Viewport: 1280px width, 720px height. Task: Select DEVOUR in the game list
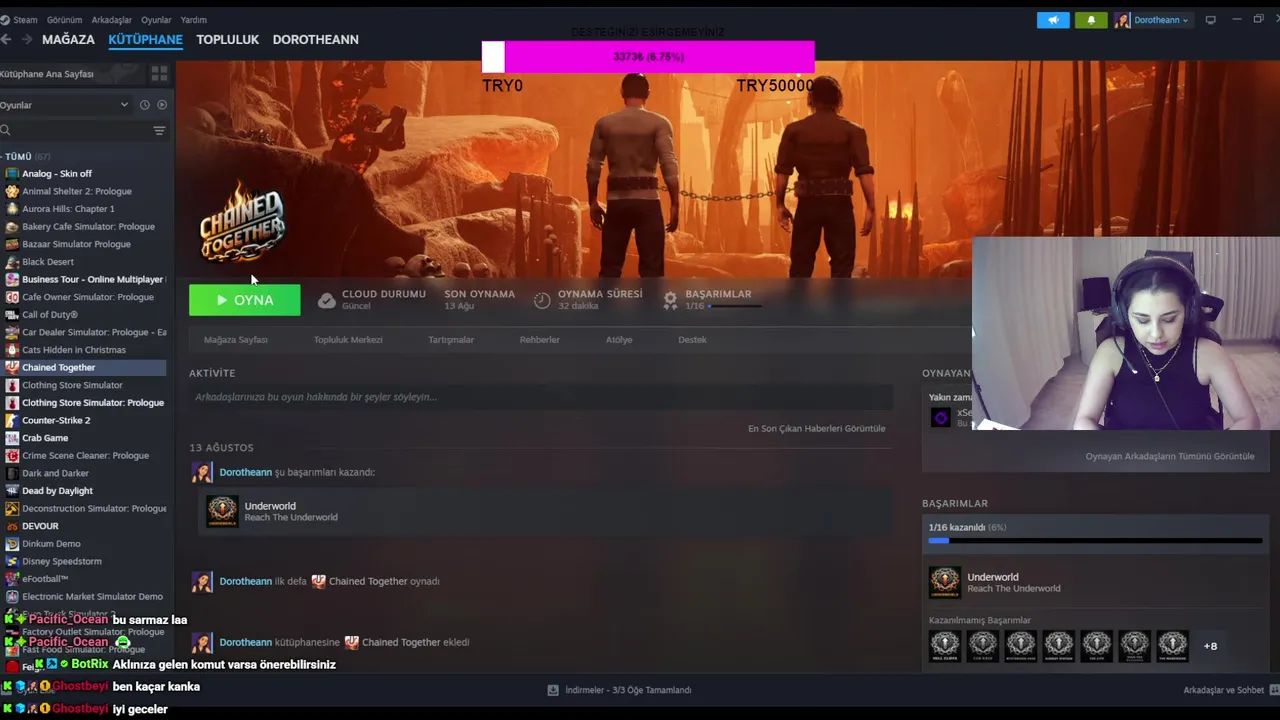[40, 526]
